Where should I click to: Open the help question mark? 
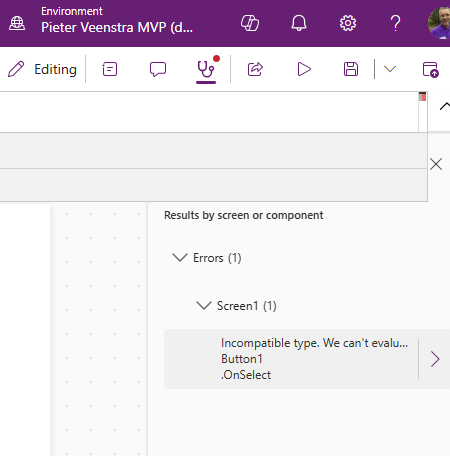(x=395, y=23)
